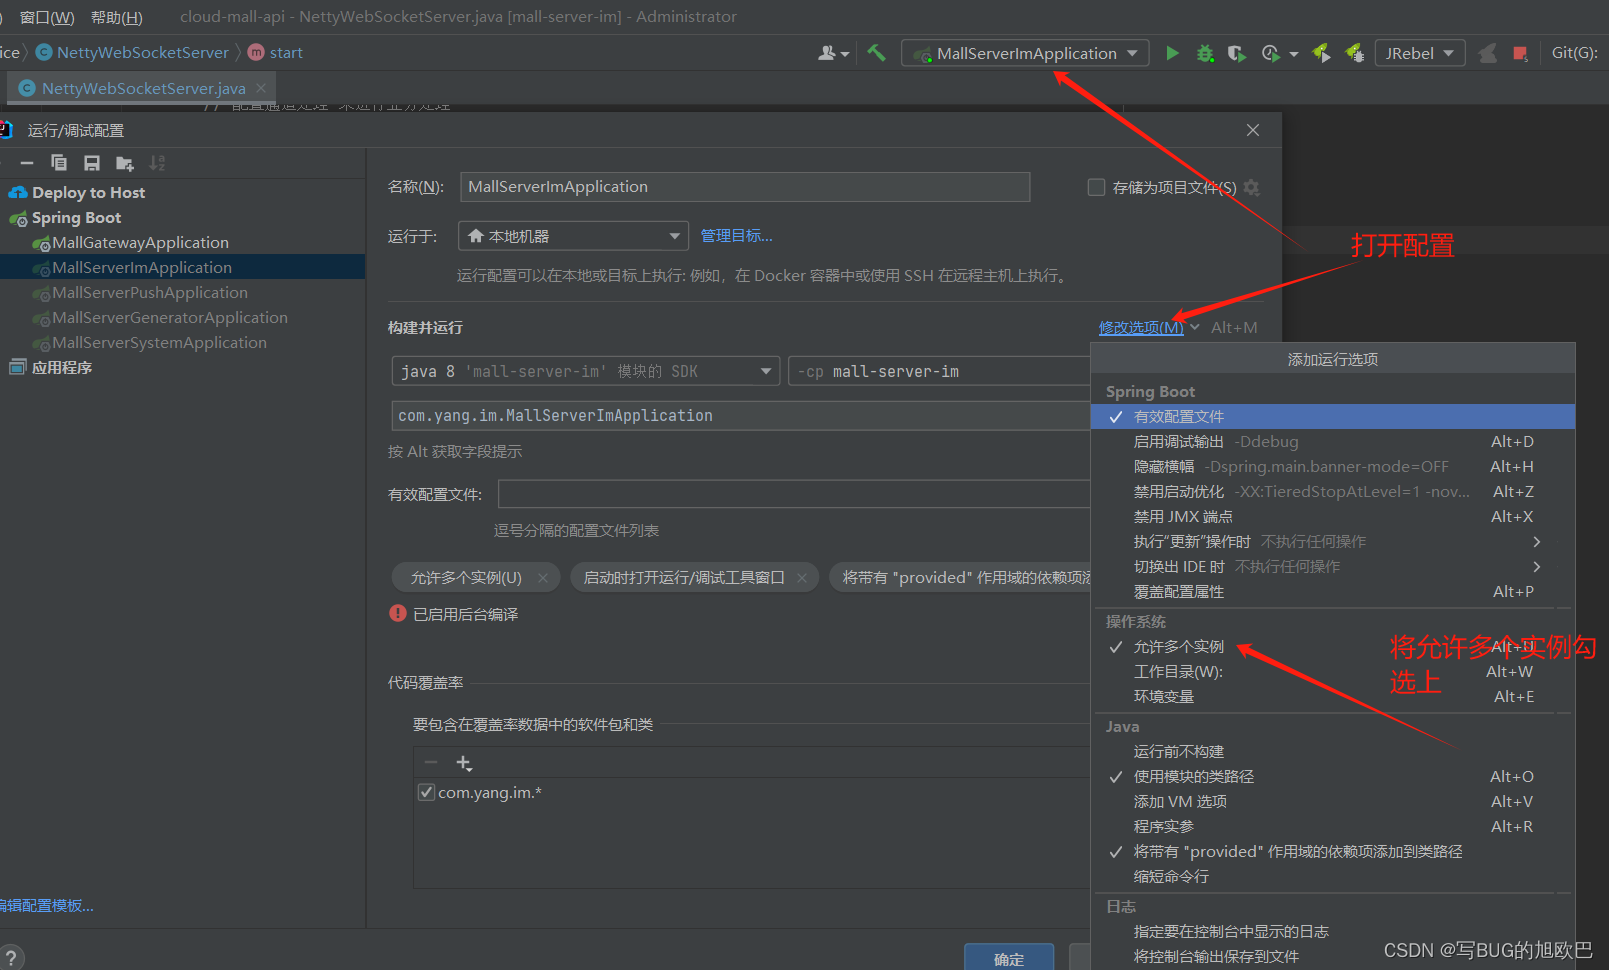
Task: Toggle 允许多个实例 in the options popup
Action: coord(1180,646)
